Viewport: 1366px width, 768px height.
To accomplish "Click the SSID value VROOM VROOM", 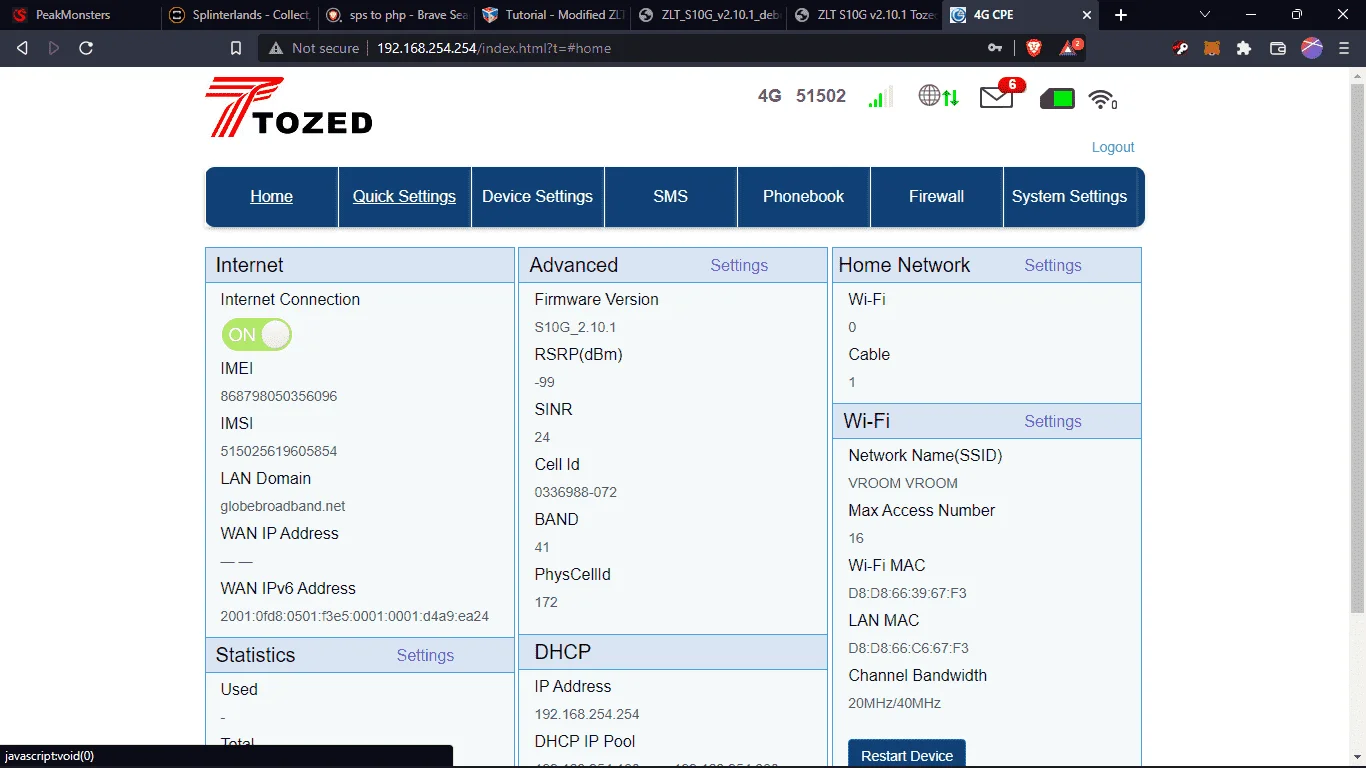I will [x=903, y=483].
